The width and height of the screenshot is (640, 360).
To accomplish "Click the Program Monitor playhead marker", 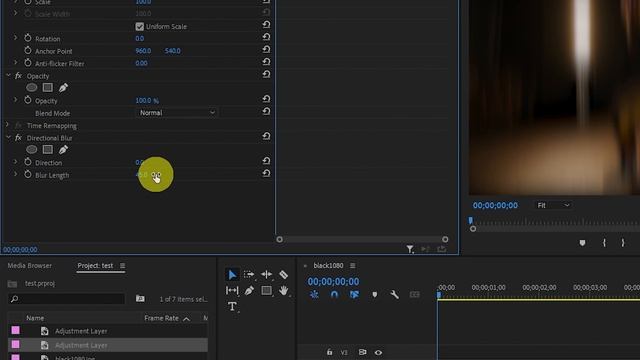I will tap(471, 221).
